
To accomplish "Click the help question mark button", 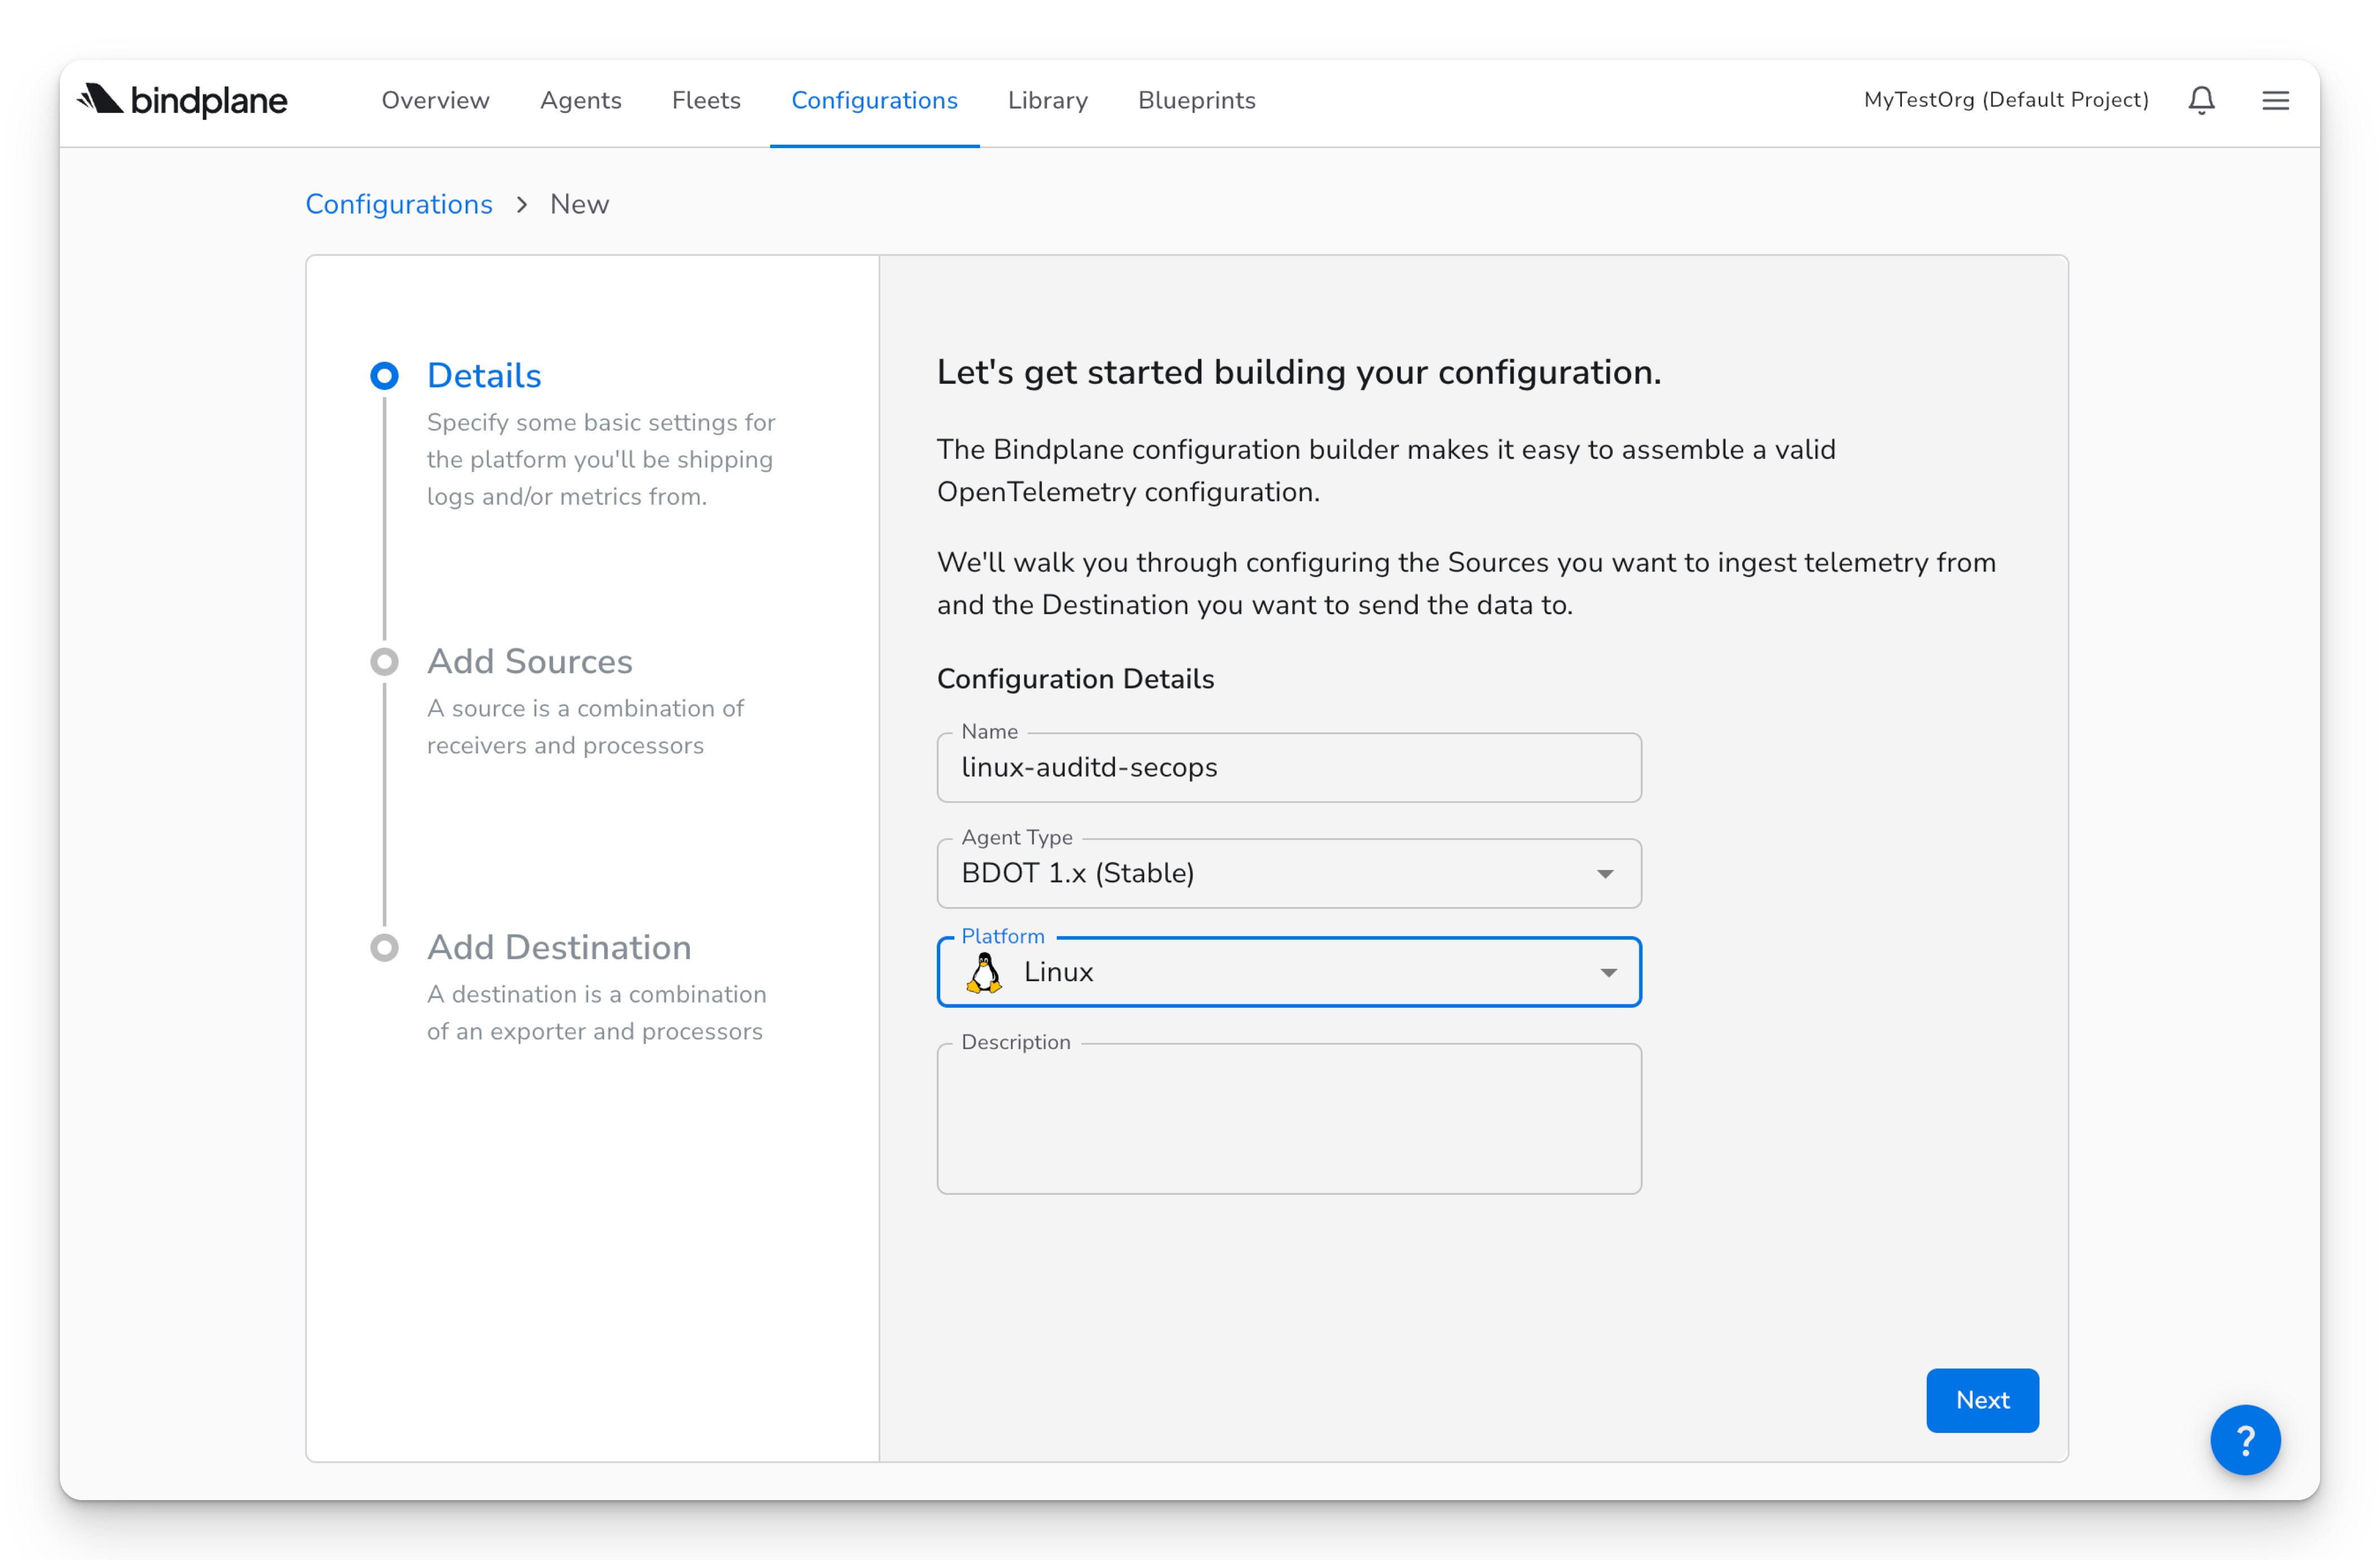I will tap(2245, 1440).
